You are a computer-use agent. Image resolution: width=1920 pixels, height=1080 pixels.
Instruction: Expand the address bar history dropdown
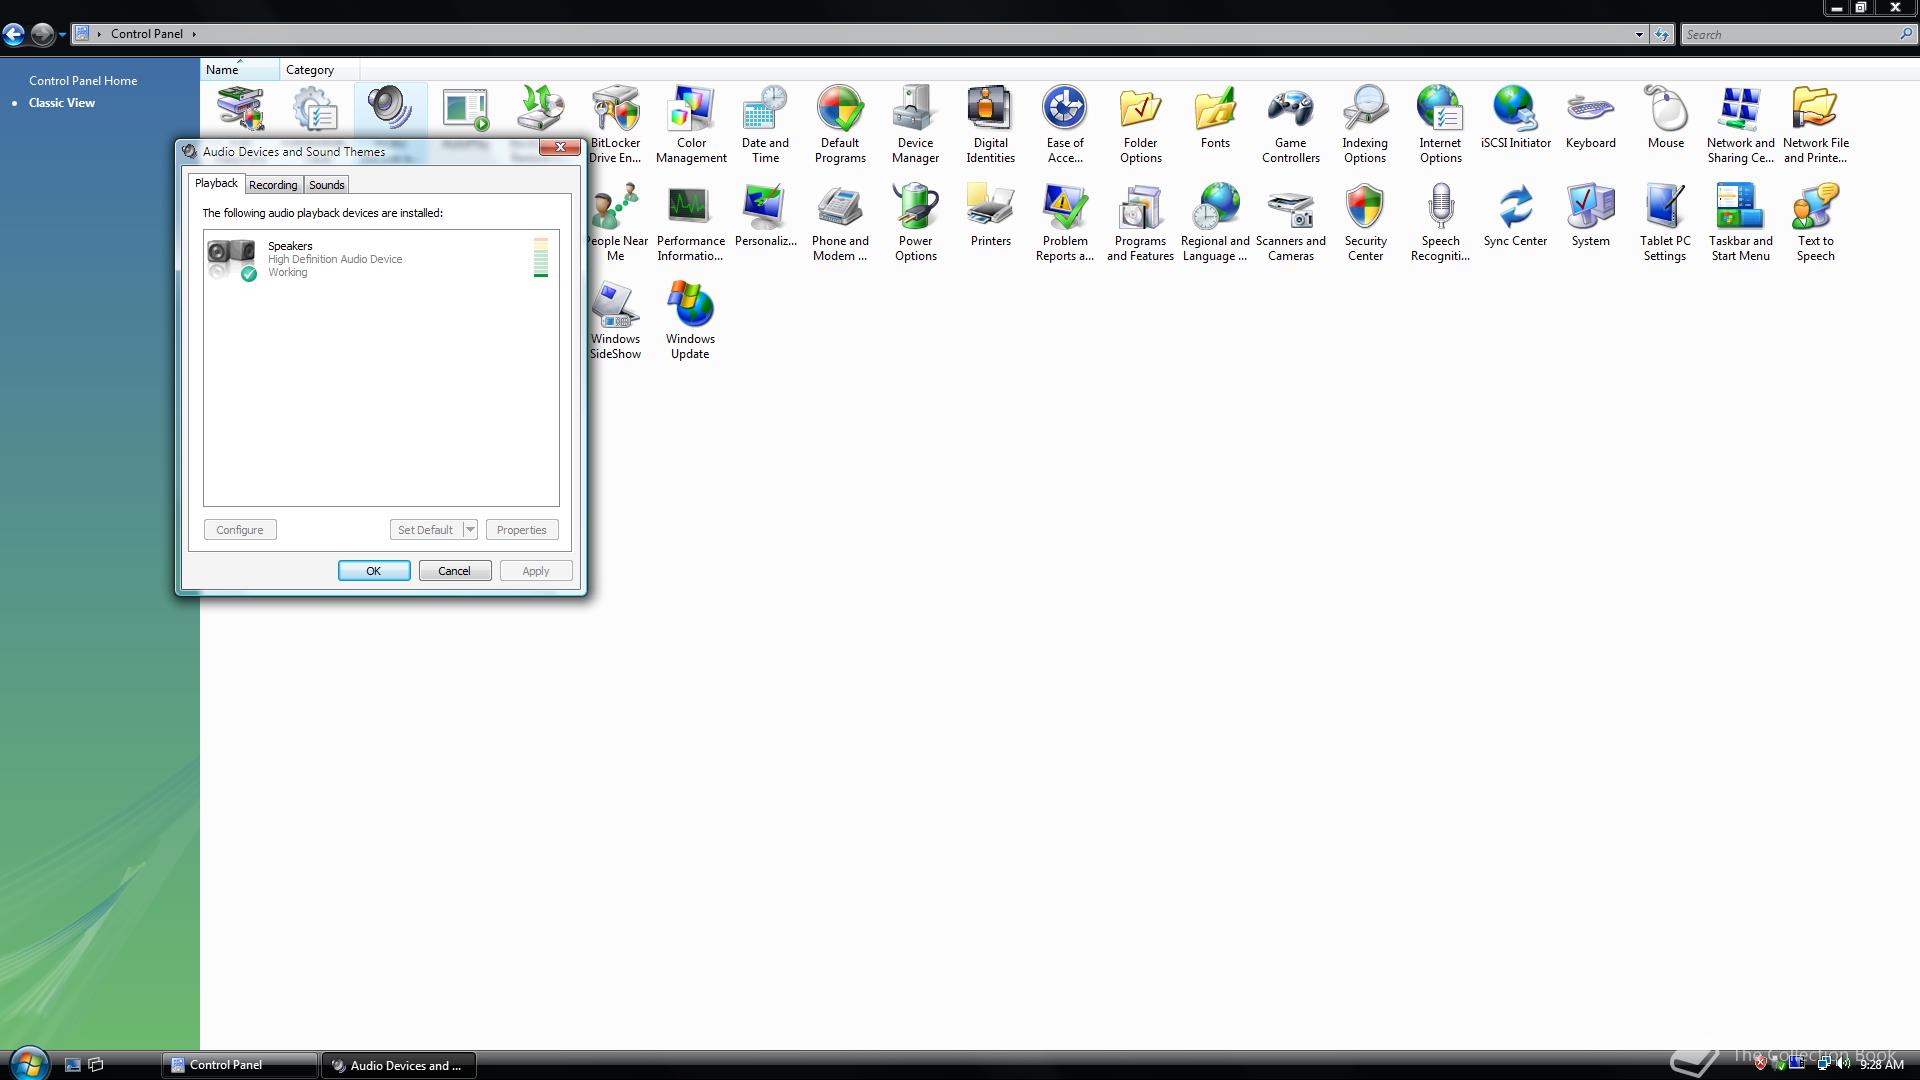coord(1639,34)
